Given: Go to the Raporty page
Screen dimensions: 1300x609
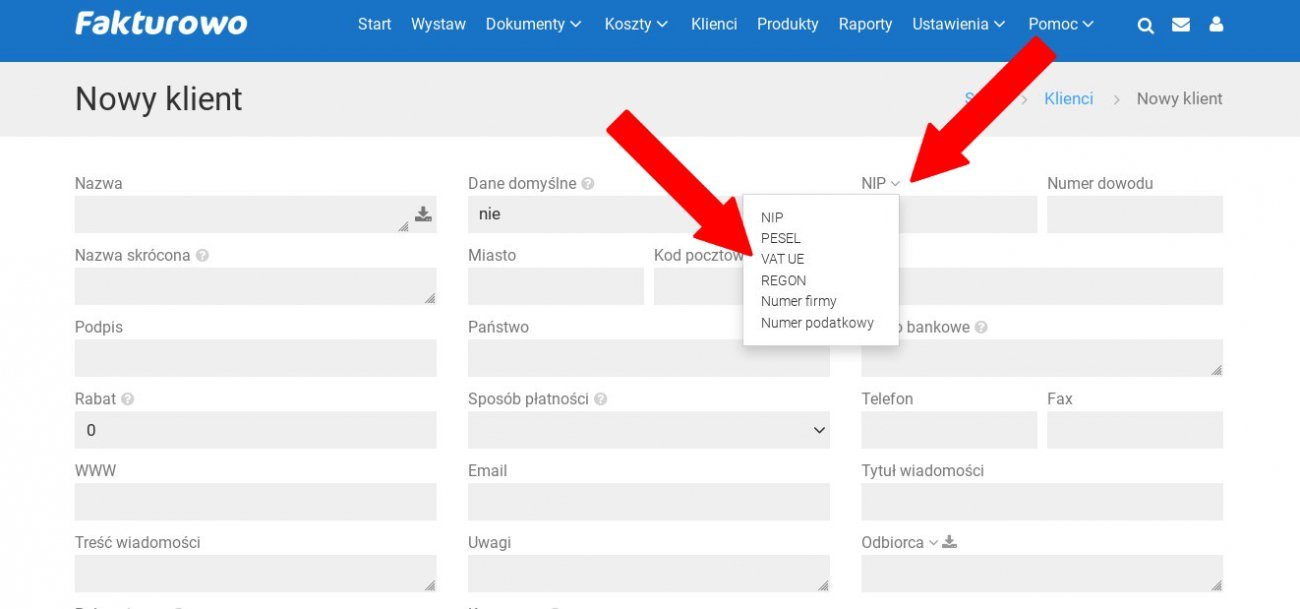Looking at the screenshot, I should tap(865, 24).
